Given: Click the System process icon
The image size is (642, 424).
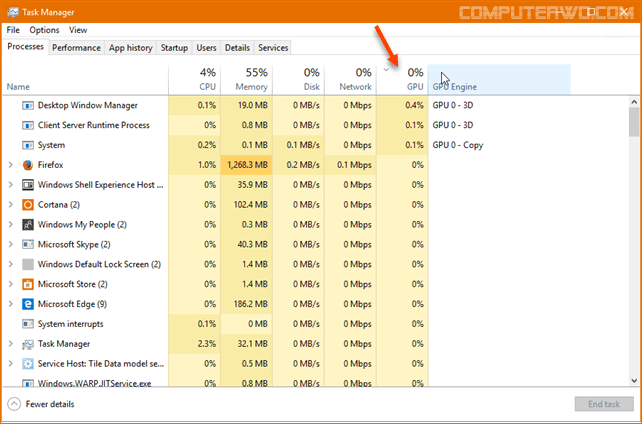Looking at the screenshot, I should pyautogui.click(x=27, y=145).
